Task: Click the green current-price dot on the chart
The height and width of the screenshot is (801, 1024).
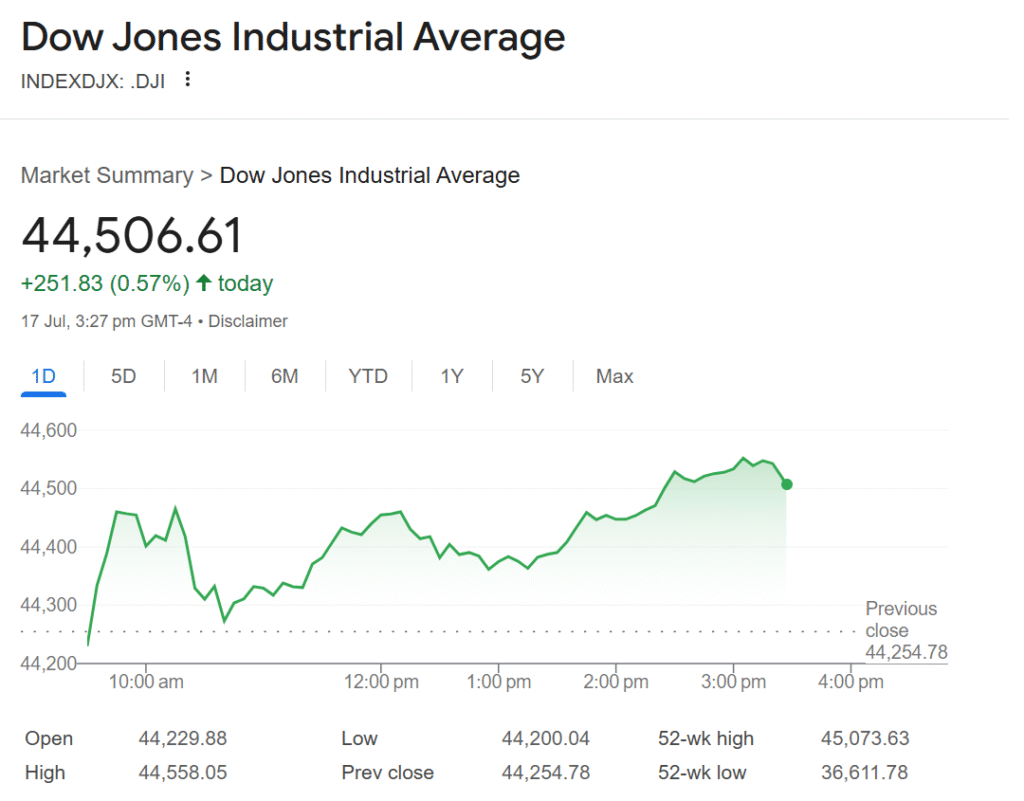Action: [787, 484]
